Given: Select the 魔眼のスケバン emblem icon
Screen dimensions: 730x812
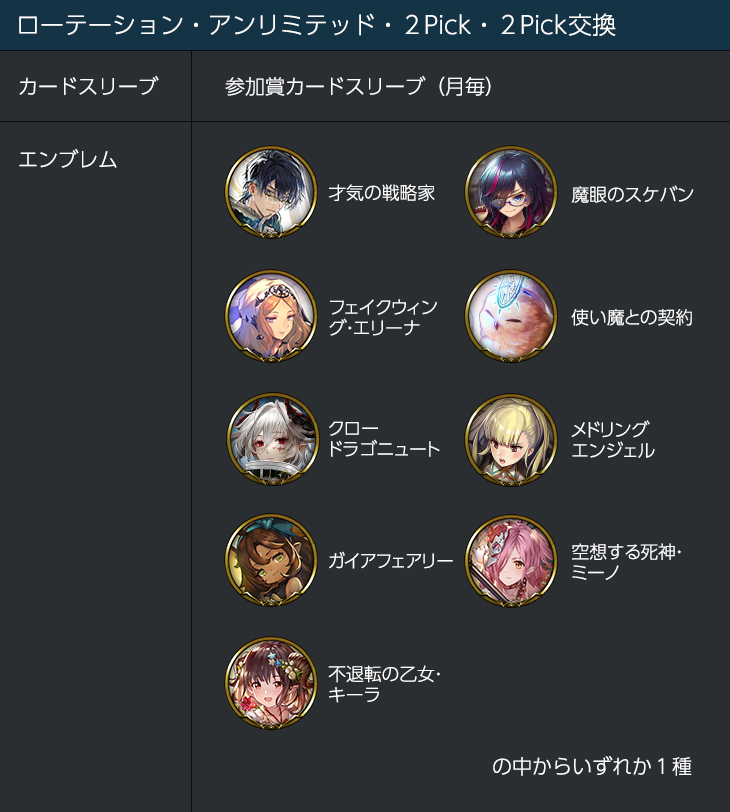Looking at the screenshot, I should [x=511, y=192].
